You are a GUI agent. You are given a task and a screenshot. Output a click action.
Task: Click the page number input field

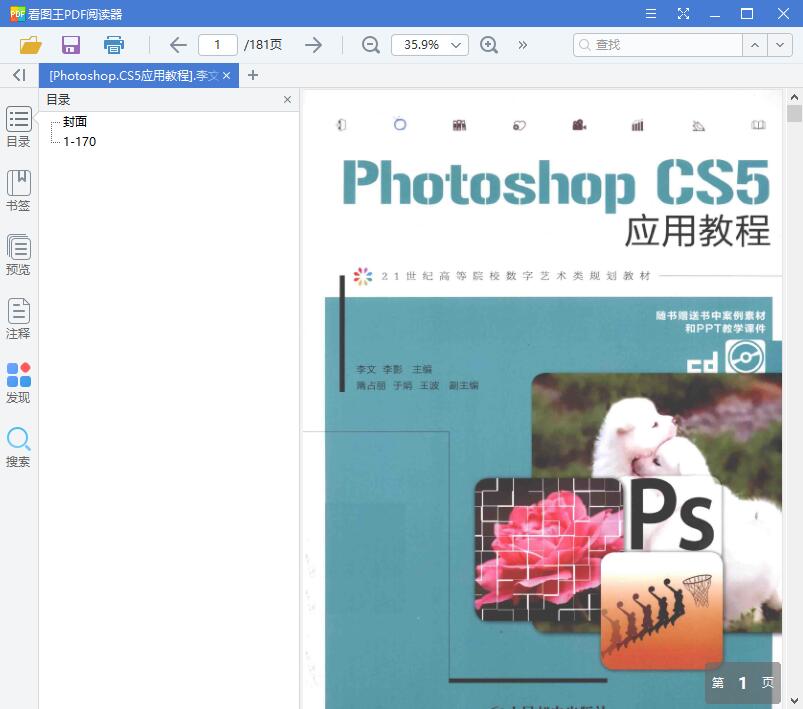coord(218,45)
